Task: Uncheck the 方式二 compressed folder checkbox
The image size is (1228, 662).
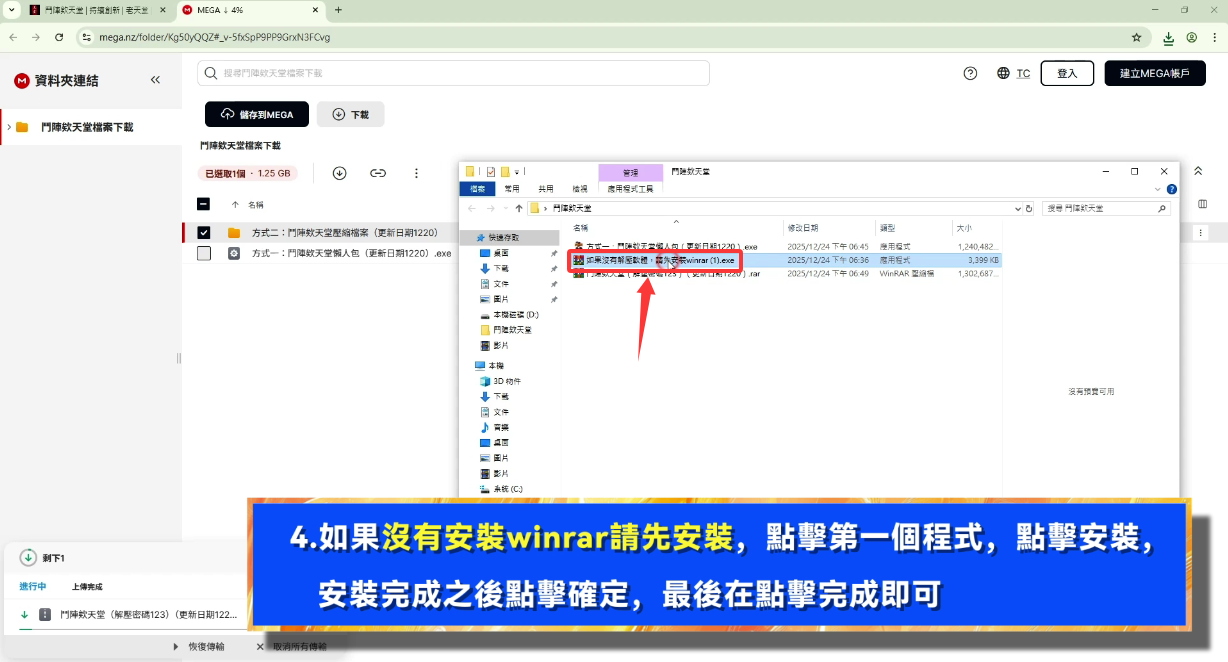Action: click(x=204, y=233)
